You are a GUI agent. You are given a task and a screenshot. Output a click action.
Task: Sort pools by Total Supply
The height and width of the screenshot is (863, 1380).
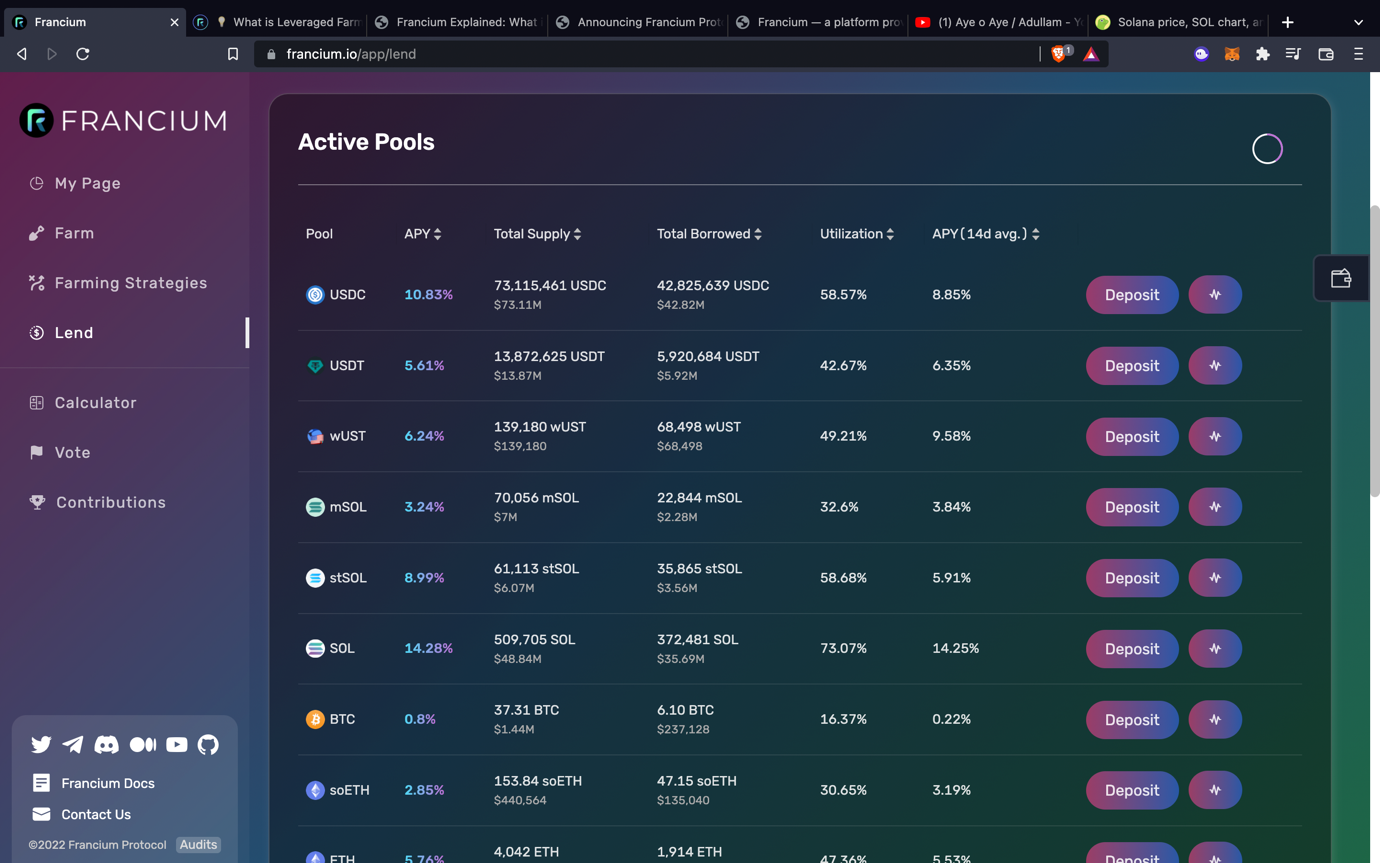538,234
